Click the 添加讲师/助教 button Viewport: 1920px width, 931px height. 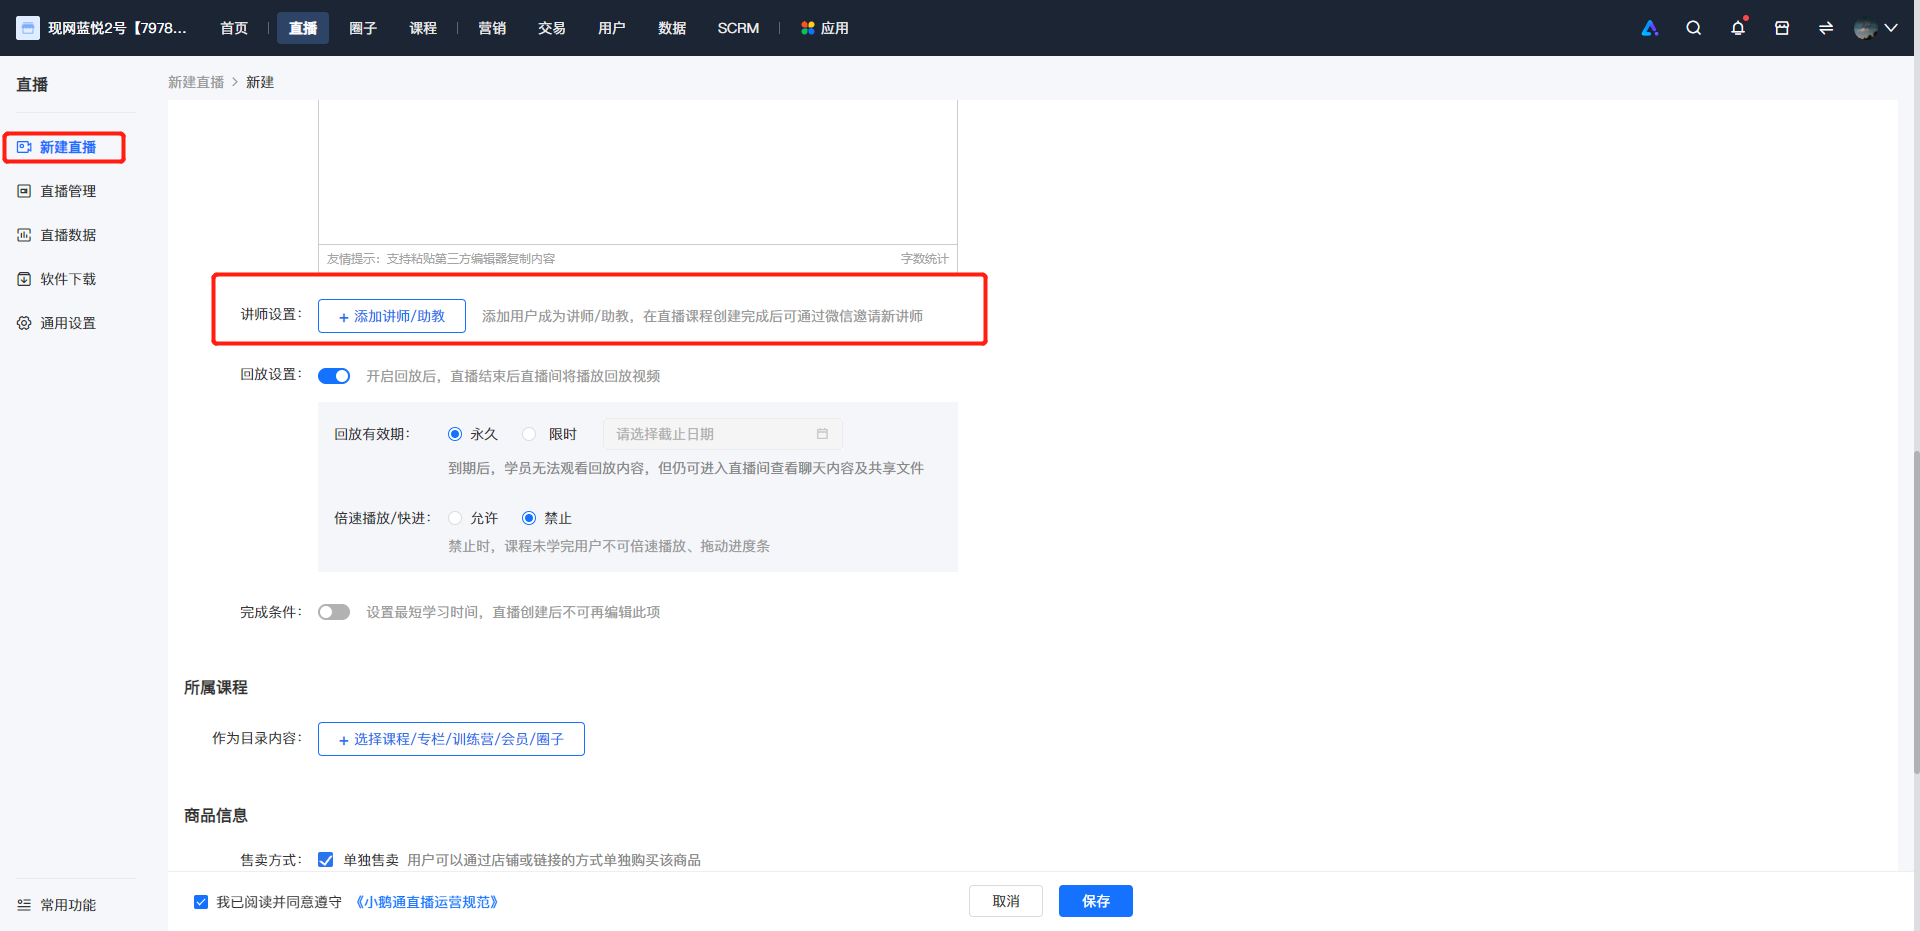pyautogui.click(x=392, y=316)
